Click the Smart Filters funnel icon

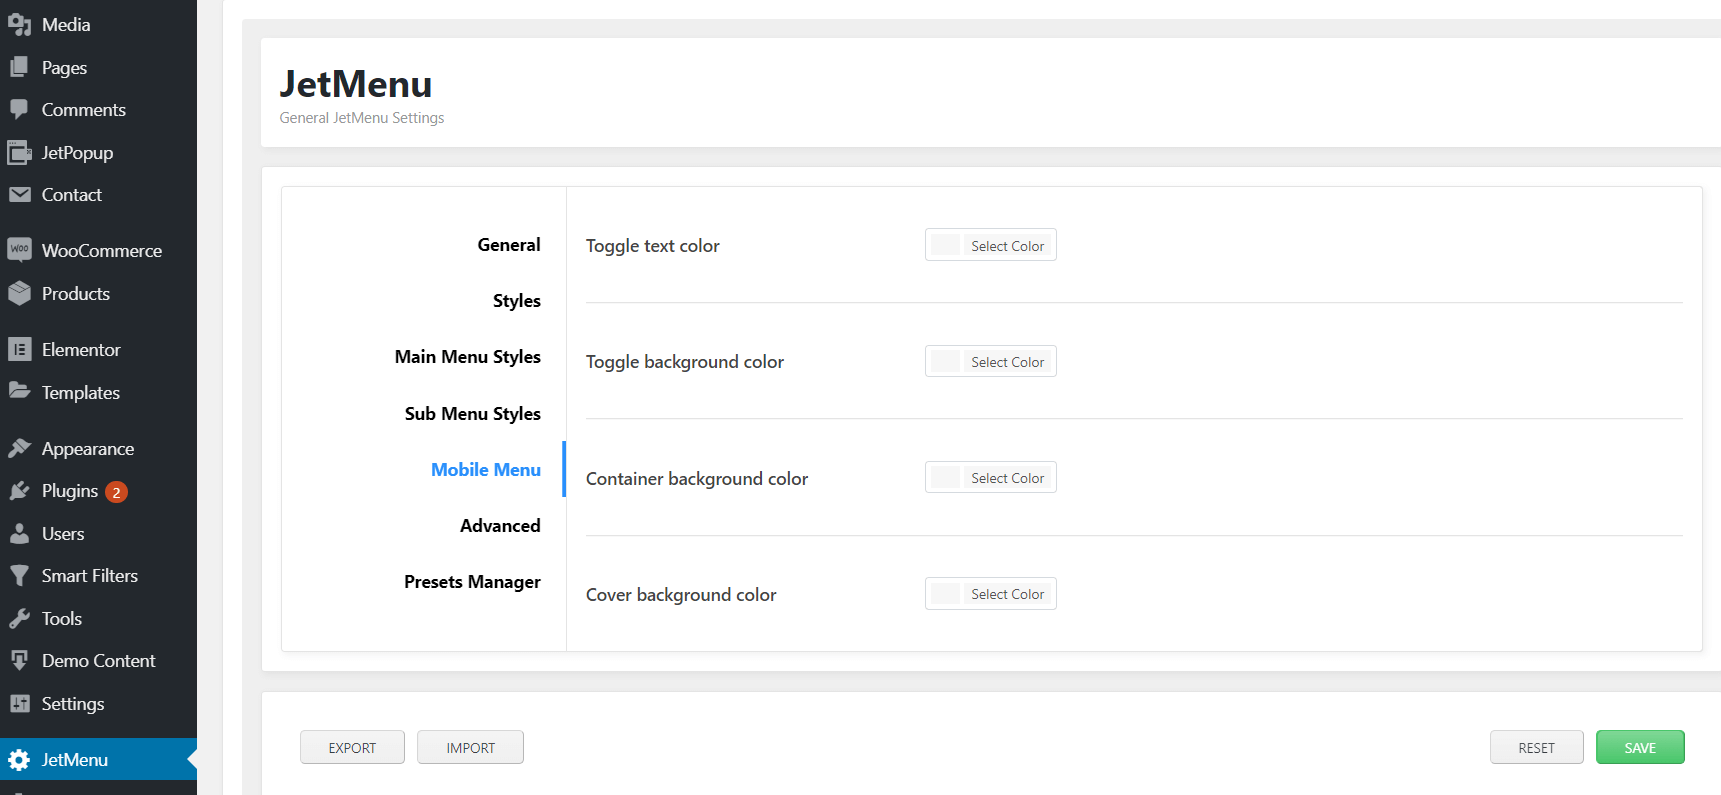pyautogui.click(x=19, y=576)
